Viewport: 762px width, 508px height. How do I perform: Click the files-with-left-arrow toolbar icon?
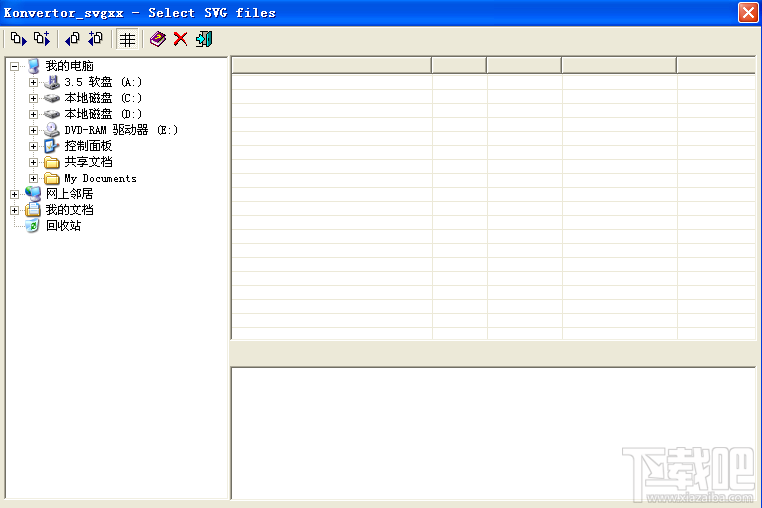(72, 39)
